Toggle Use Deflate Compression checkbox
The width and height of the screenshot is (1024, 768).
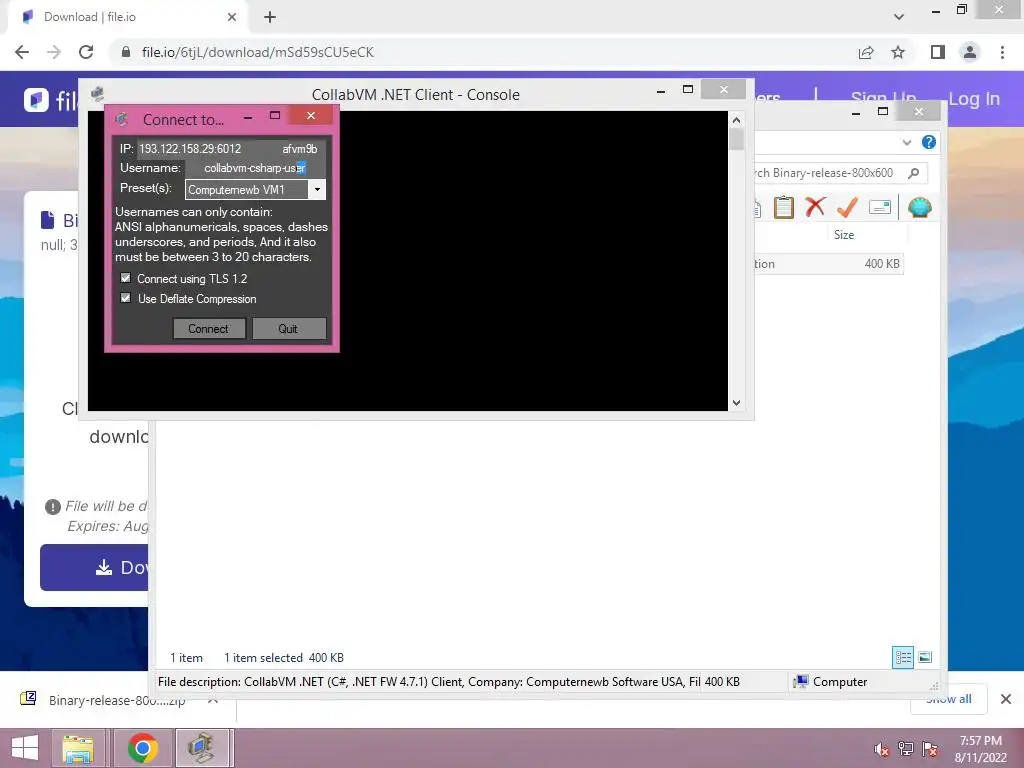[x=125, y=298]
